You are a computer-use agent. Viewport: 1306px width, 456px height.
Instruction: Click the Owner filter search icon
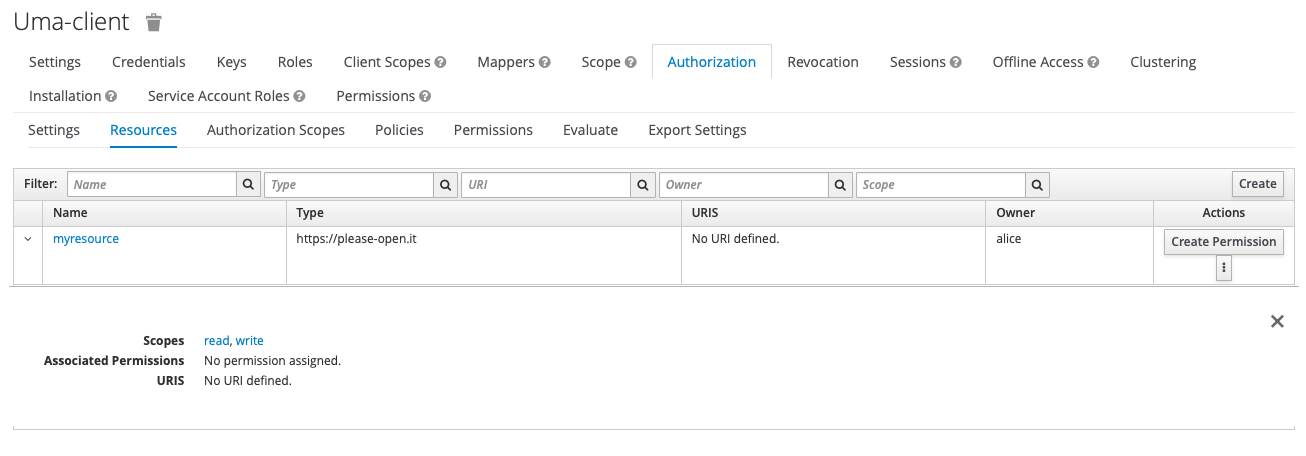tap(840, 185)
